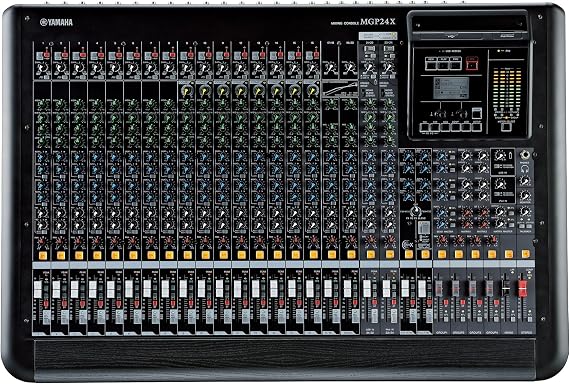This screenshot has height=384, width=569.
Task: Click the stereo channel 19/20 fader
Action: click(347, 289)
